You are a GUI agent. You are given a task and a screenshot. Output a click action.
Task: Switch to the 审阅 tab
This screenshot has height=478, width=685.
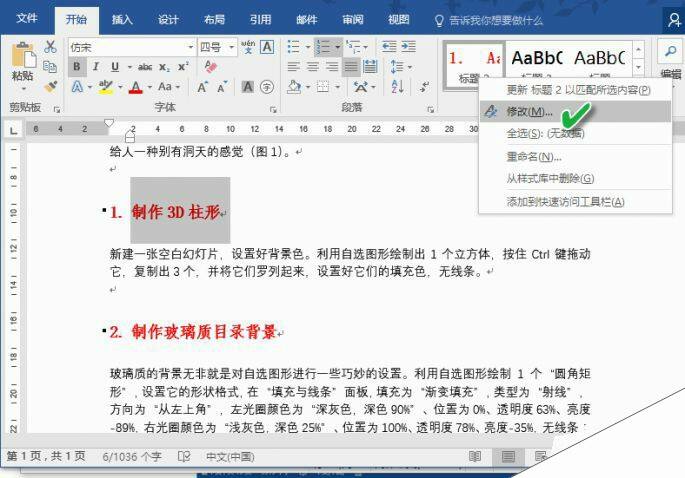coord(353,19)
